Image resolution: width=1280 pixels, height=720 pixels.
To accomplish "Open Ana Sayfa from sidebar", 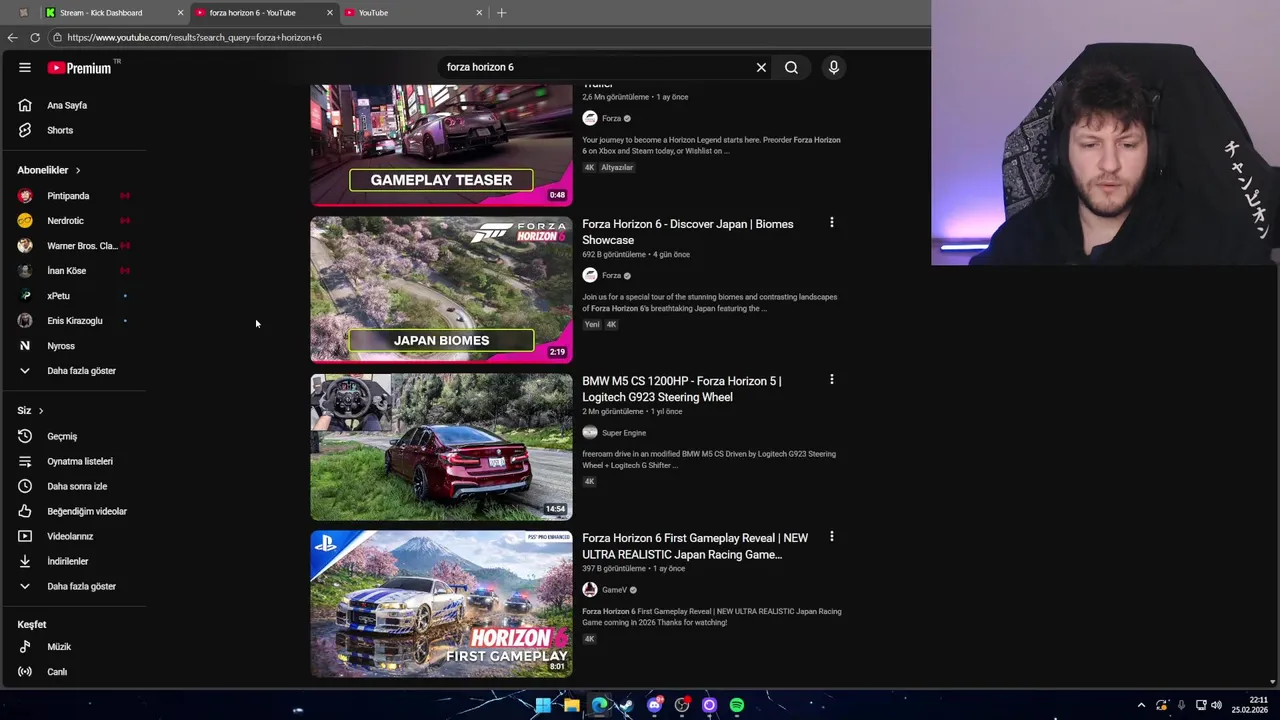I will tap(67, 105).
